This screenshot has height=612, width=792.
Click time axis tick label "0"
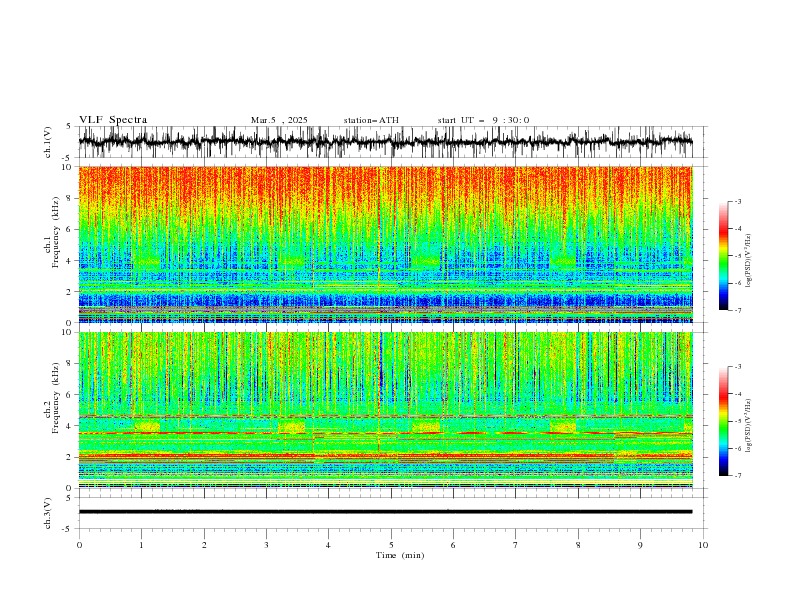(x=79, y=545)
